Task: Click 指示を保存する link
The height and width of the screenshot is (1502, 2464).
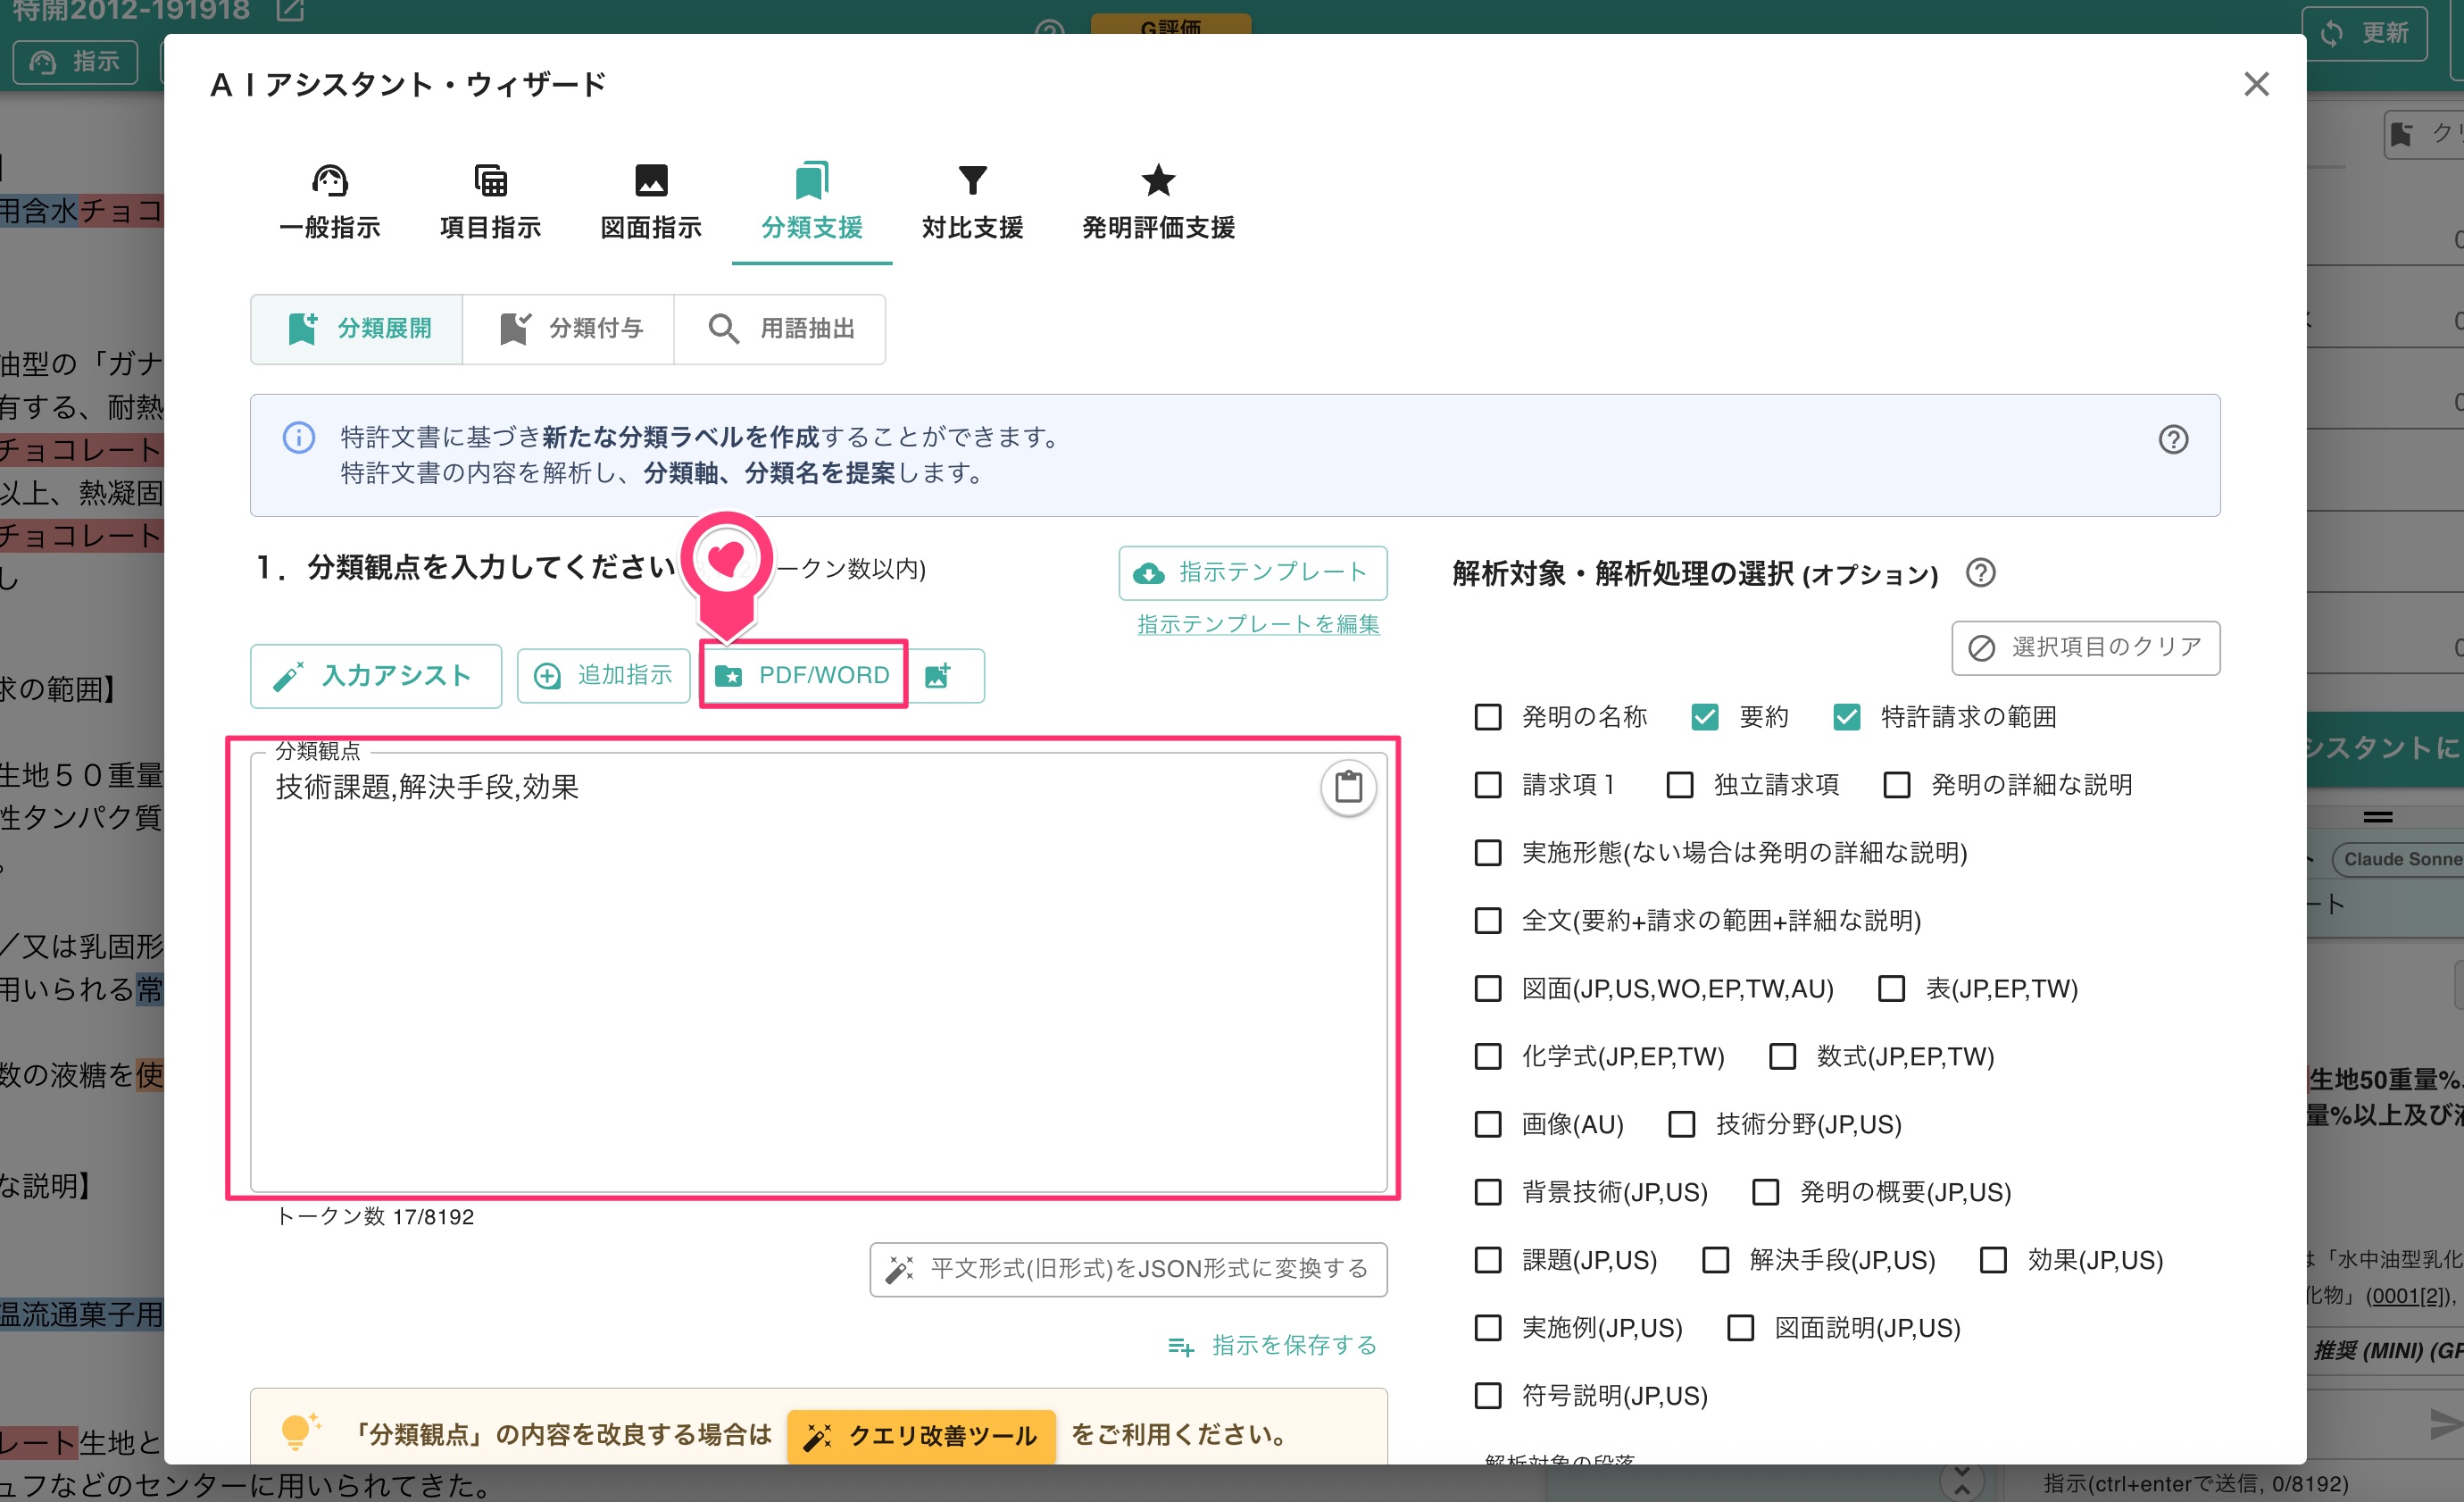Action: (1272, 1345)
